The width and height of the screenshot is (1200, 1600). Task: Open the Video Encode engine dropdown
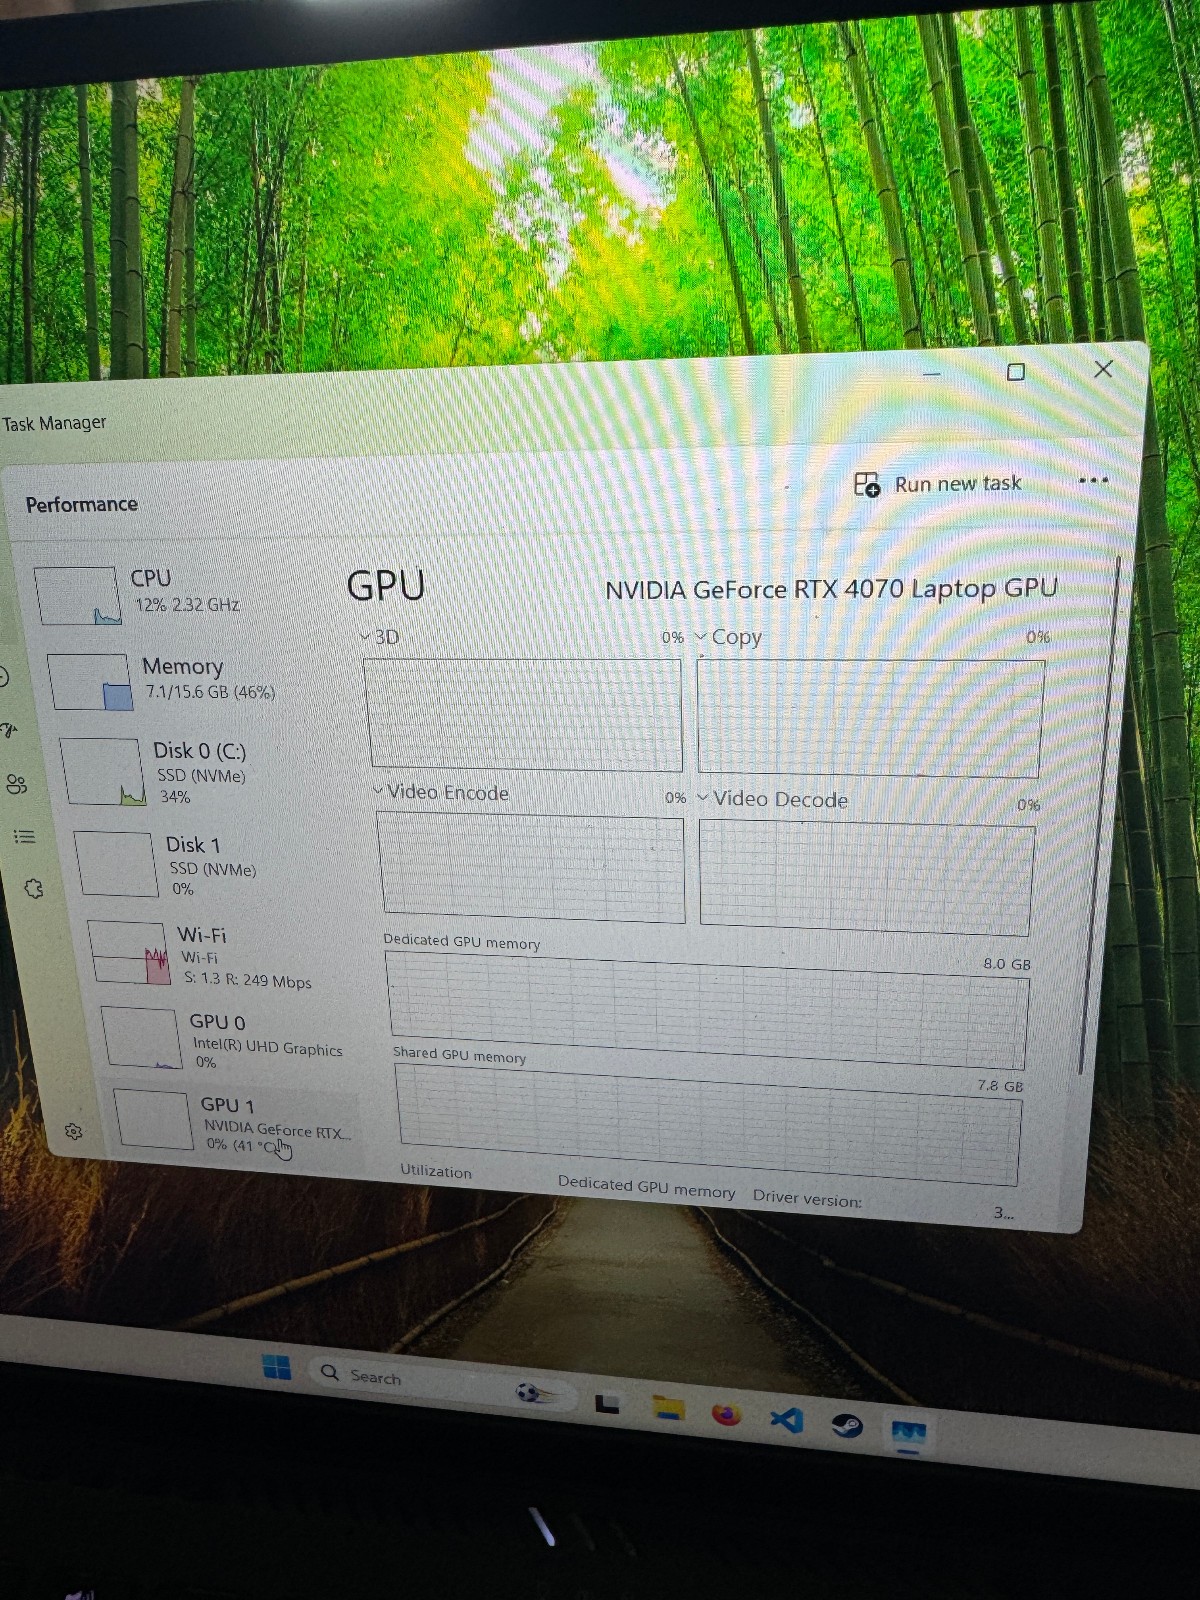click(x=378, y=791)
